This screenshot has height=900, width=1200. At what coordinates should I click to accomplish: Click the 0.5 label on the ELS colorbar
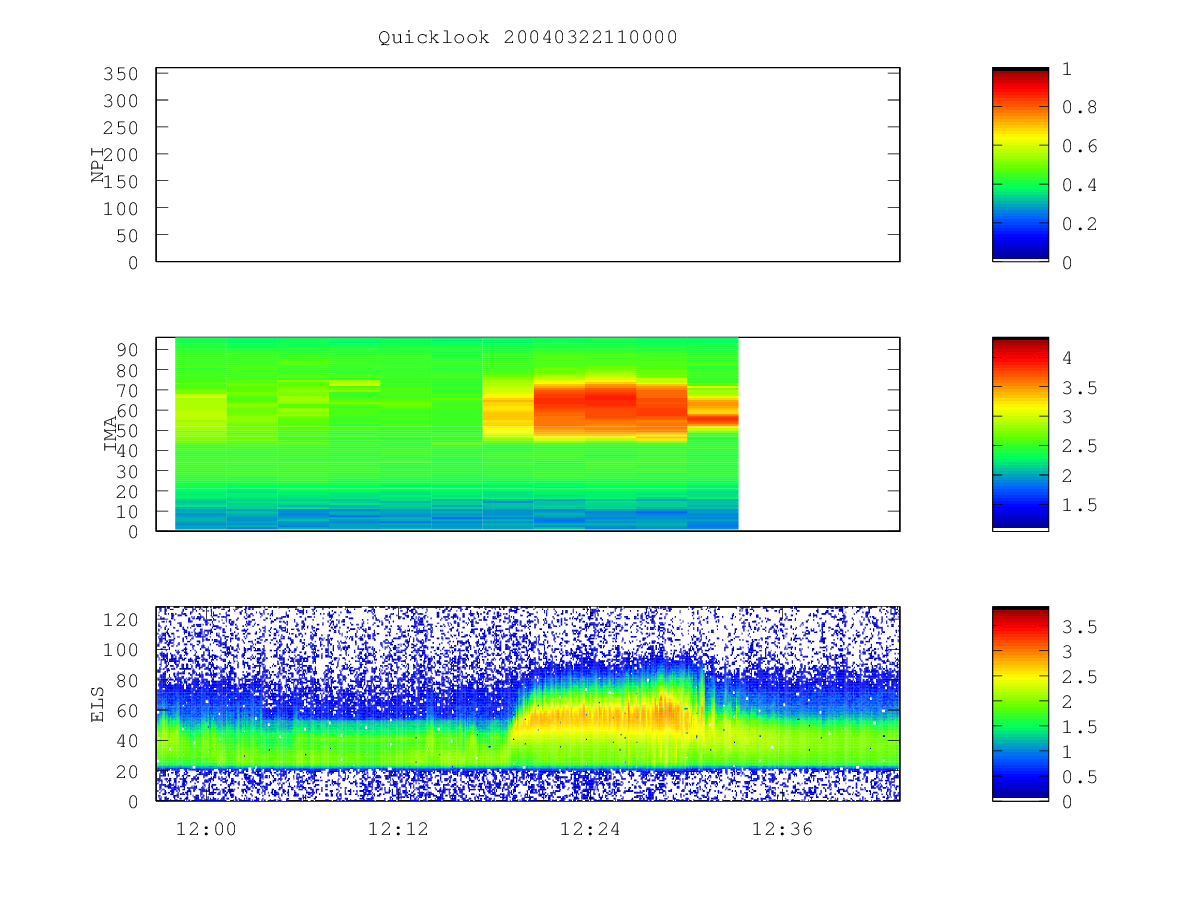tap(1079, 777)
